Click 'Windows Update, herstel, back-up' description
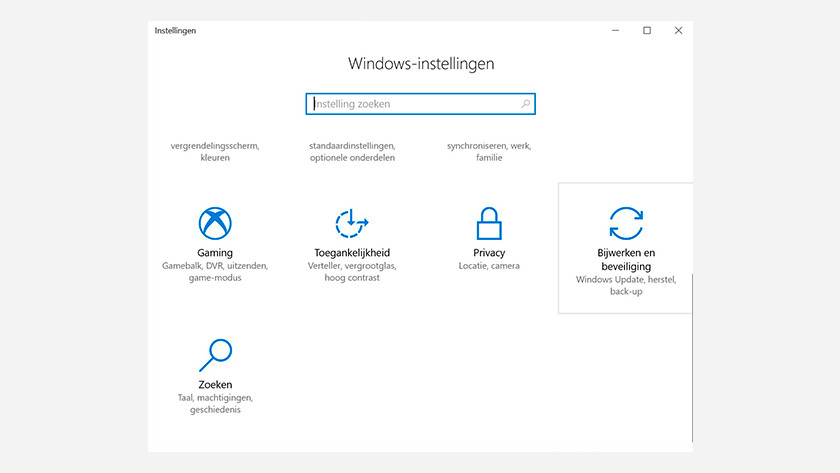 tap(626, 286)
